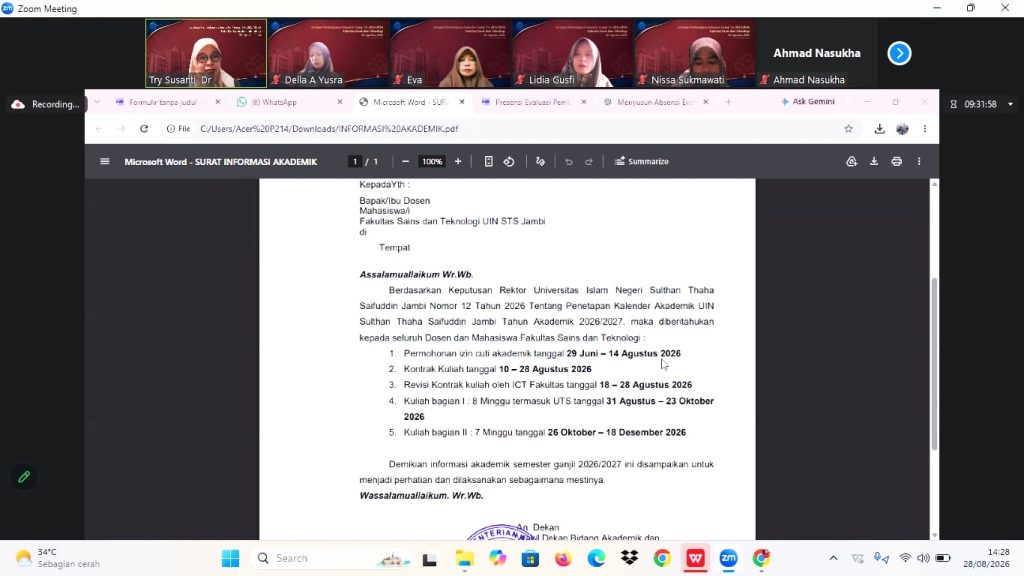Select the draw annotation tool
Viewport: 1024px width, 576px height.
[540, 161]
